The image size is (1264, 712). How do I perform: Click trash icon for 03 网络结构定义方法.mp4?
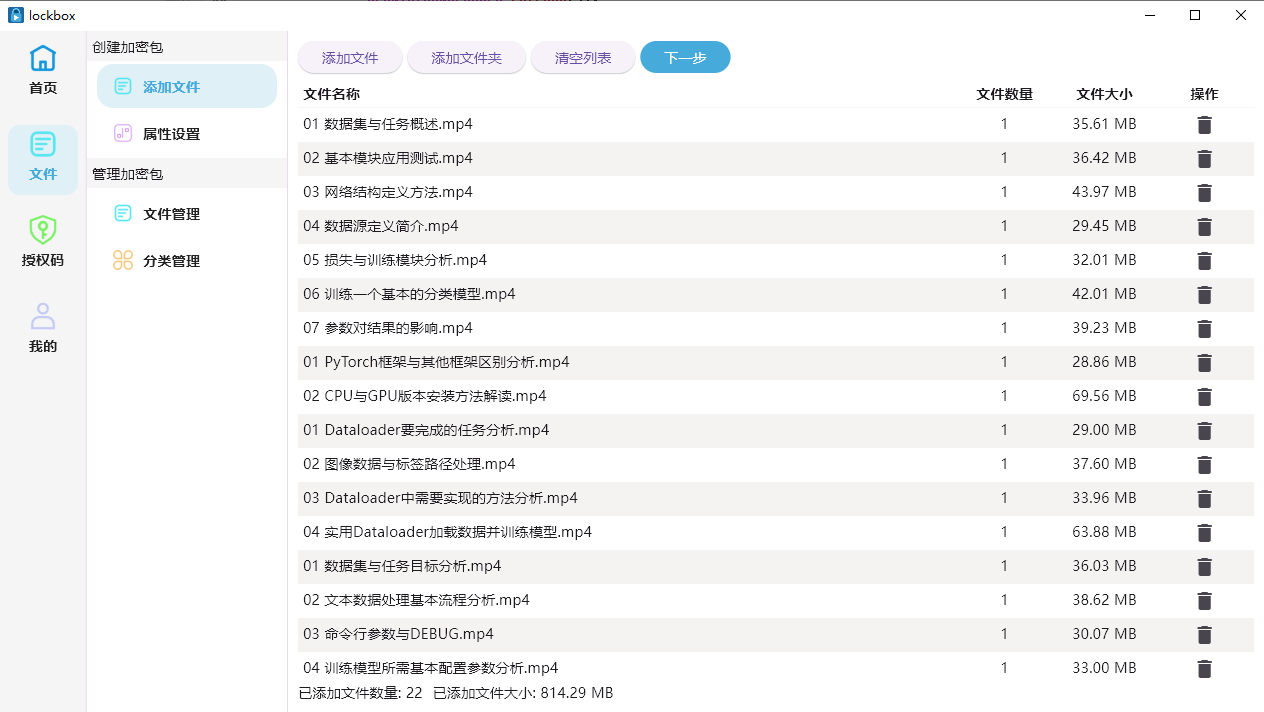(1204, 193)
